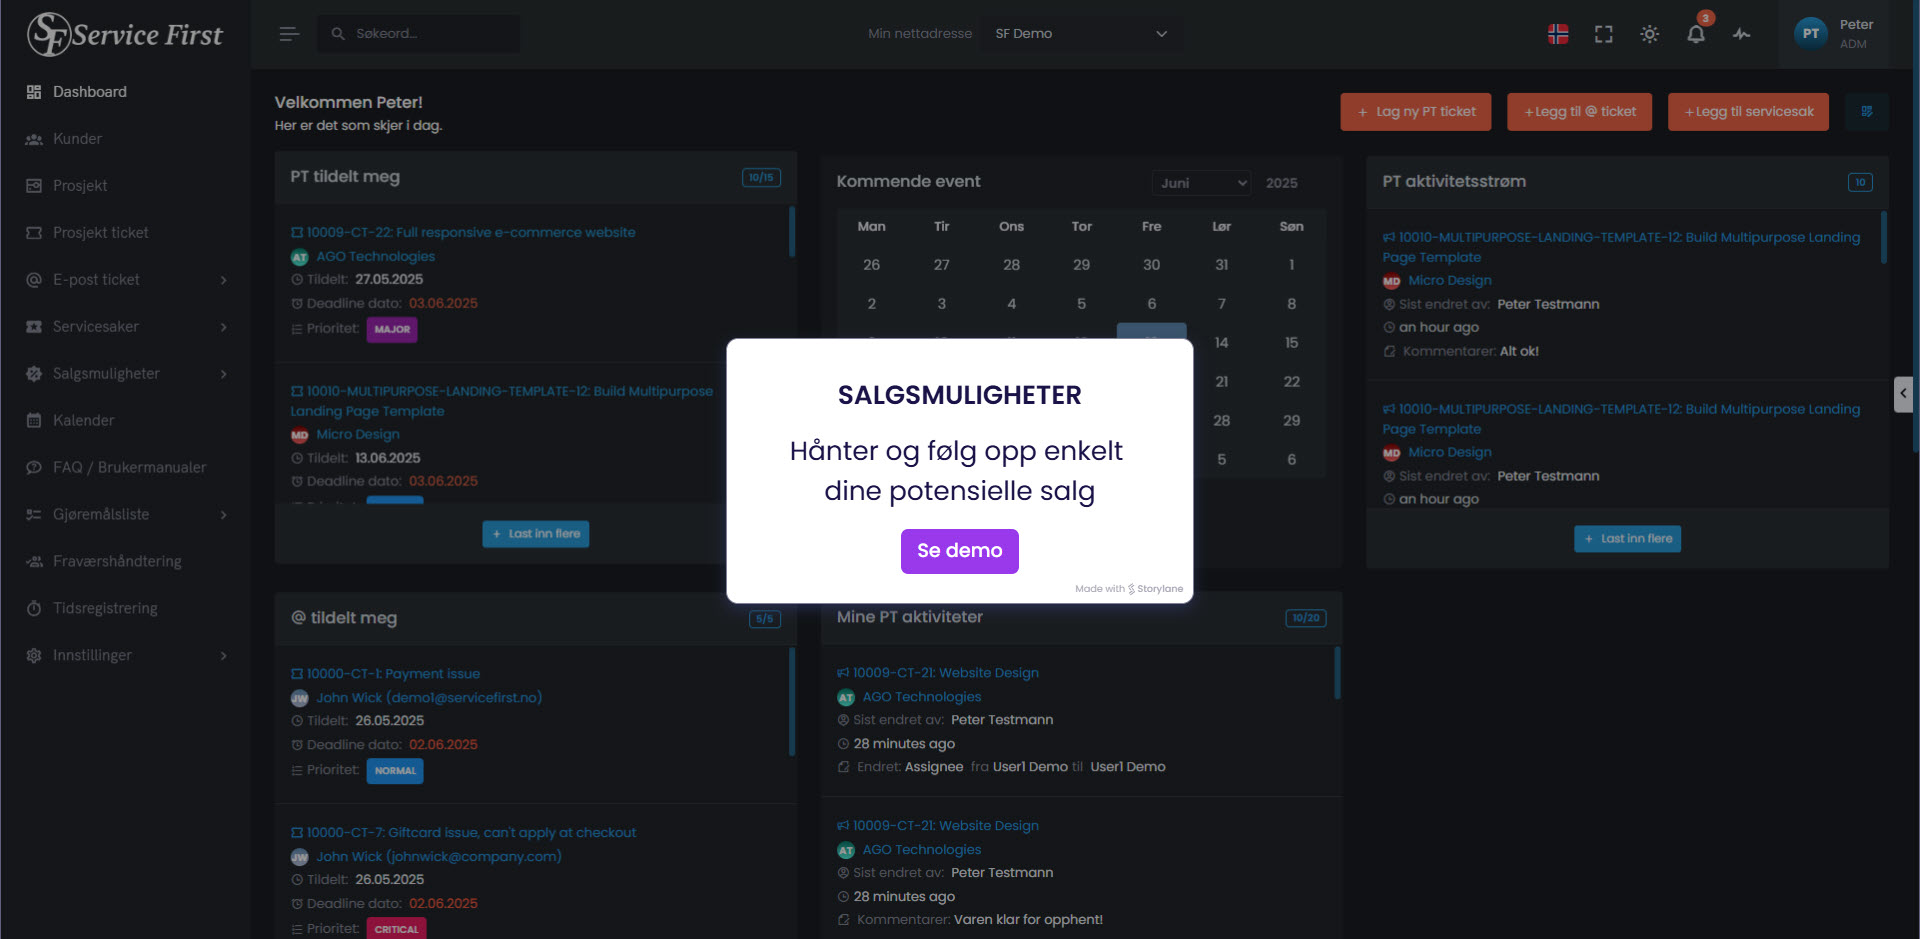Viewport: 1920px width, 939px height.
Task: Toggle light/dark theme with sun icon
Action: point(1650,34)
